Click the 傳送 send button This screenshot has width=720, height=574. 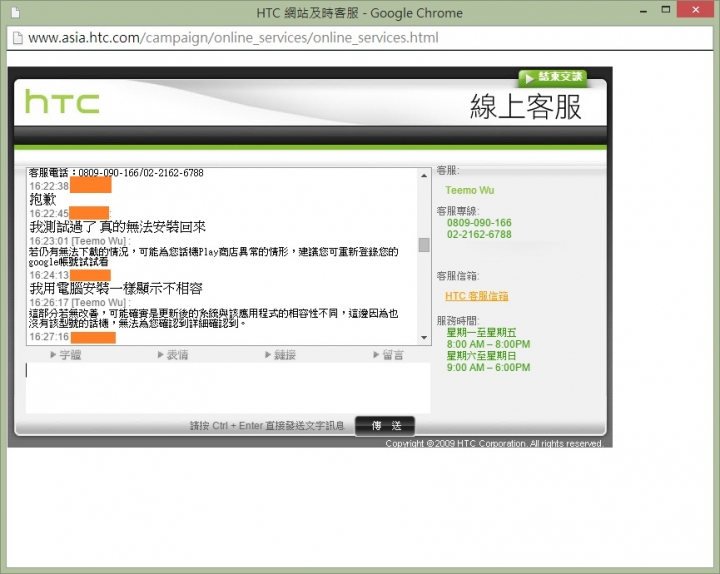coord(385,426)
